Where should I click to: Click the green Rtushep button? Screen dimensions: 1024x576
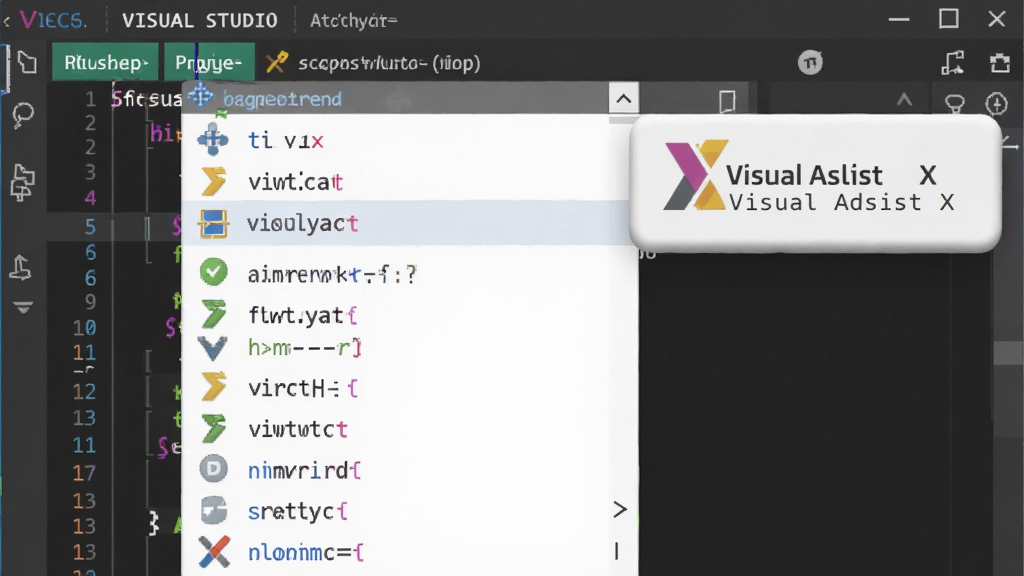(105, 63)
